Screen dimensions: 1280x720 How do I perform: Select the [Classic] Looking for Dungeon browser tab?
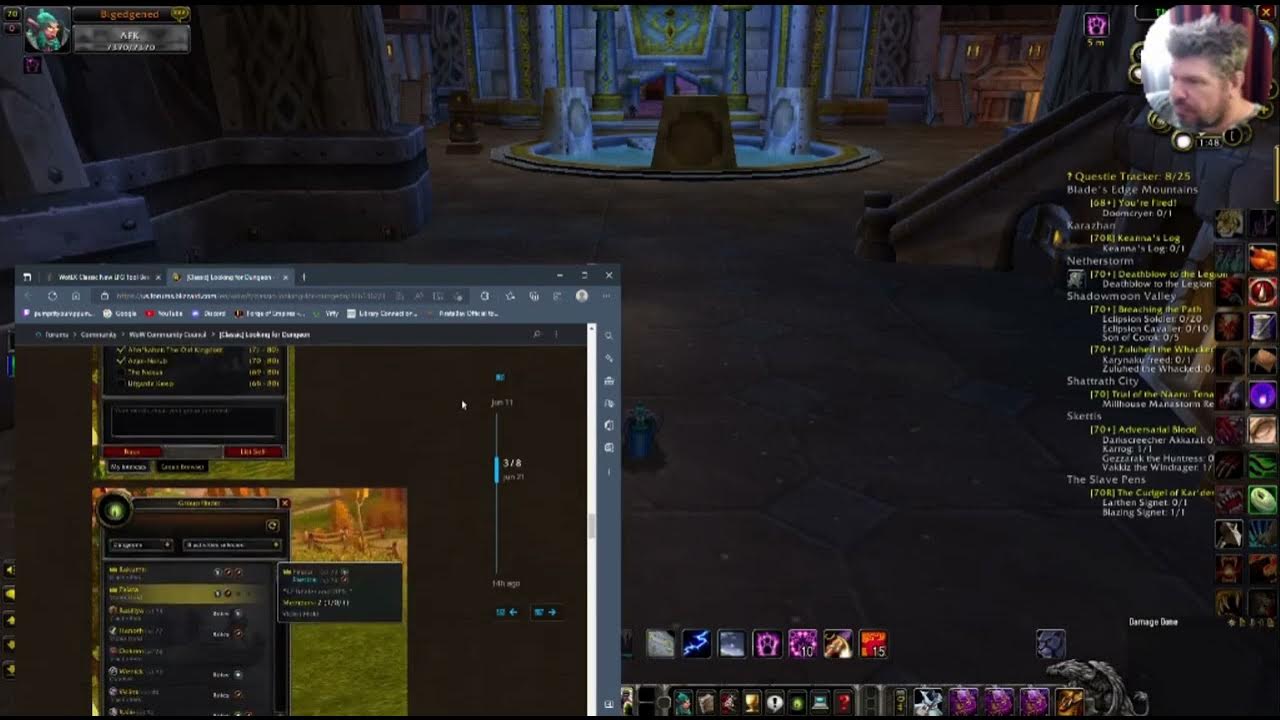point(230,277)
